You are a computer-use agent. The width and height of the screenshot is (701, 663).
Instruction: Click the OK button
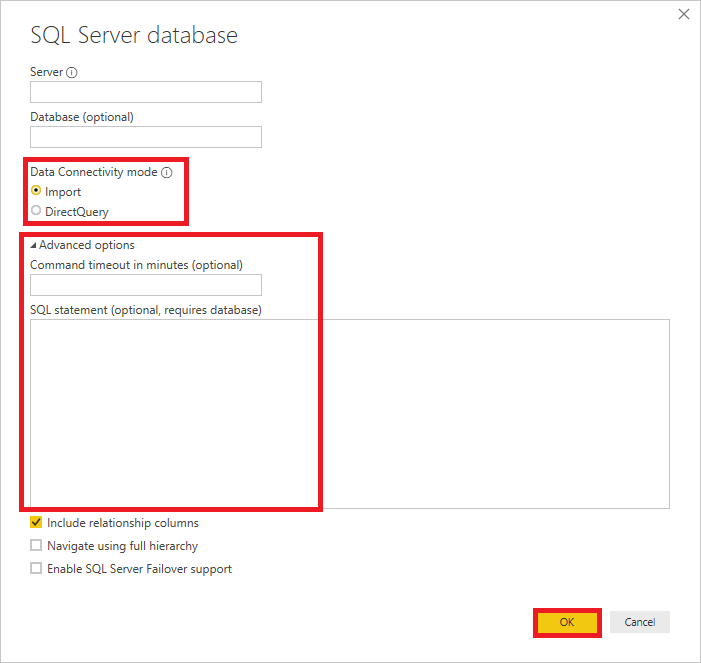pyautogui.click(x=567, y=622)
